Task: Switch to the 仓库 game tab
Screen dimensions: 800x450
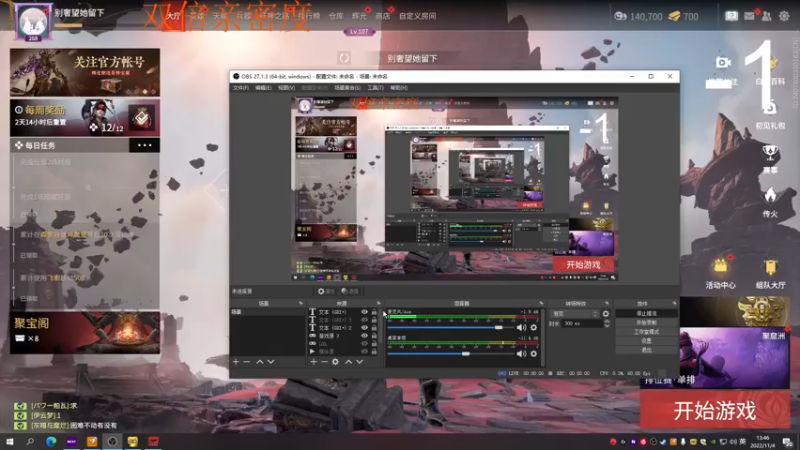Action: (x=336, y=16)
